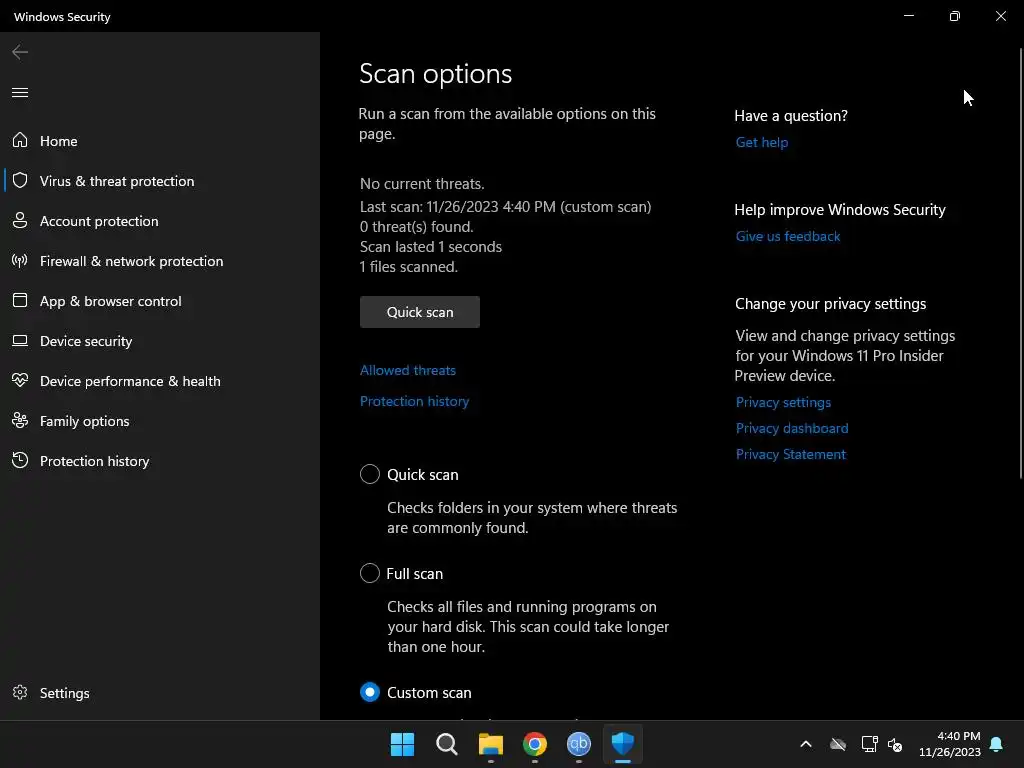
Task: Click the taskbar clock and date
Action: [950, 744]
